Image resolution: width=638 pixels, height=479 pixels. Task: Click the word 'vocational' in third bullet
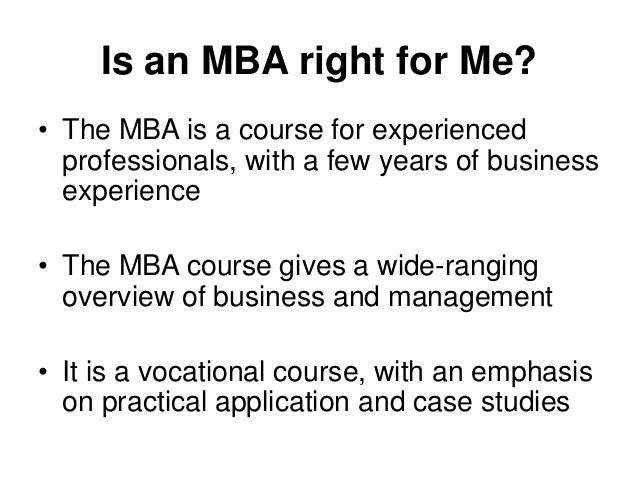pyautogui.click(x=199, y=372)
